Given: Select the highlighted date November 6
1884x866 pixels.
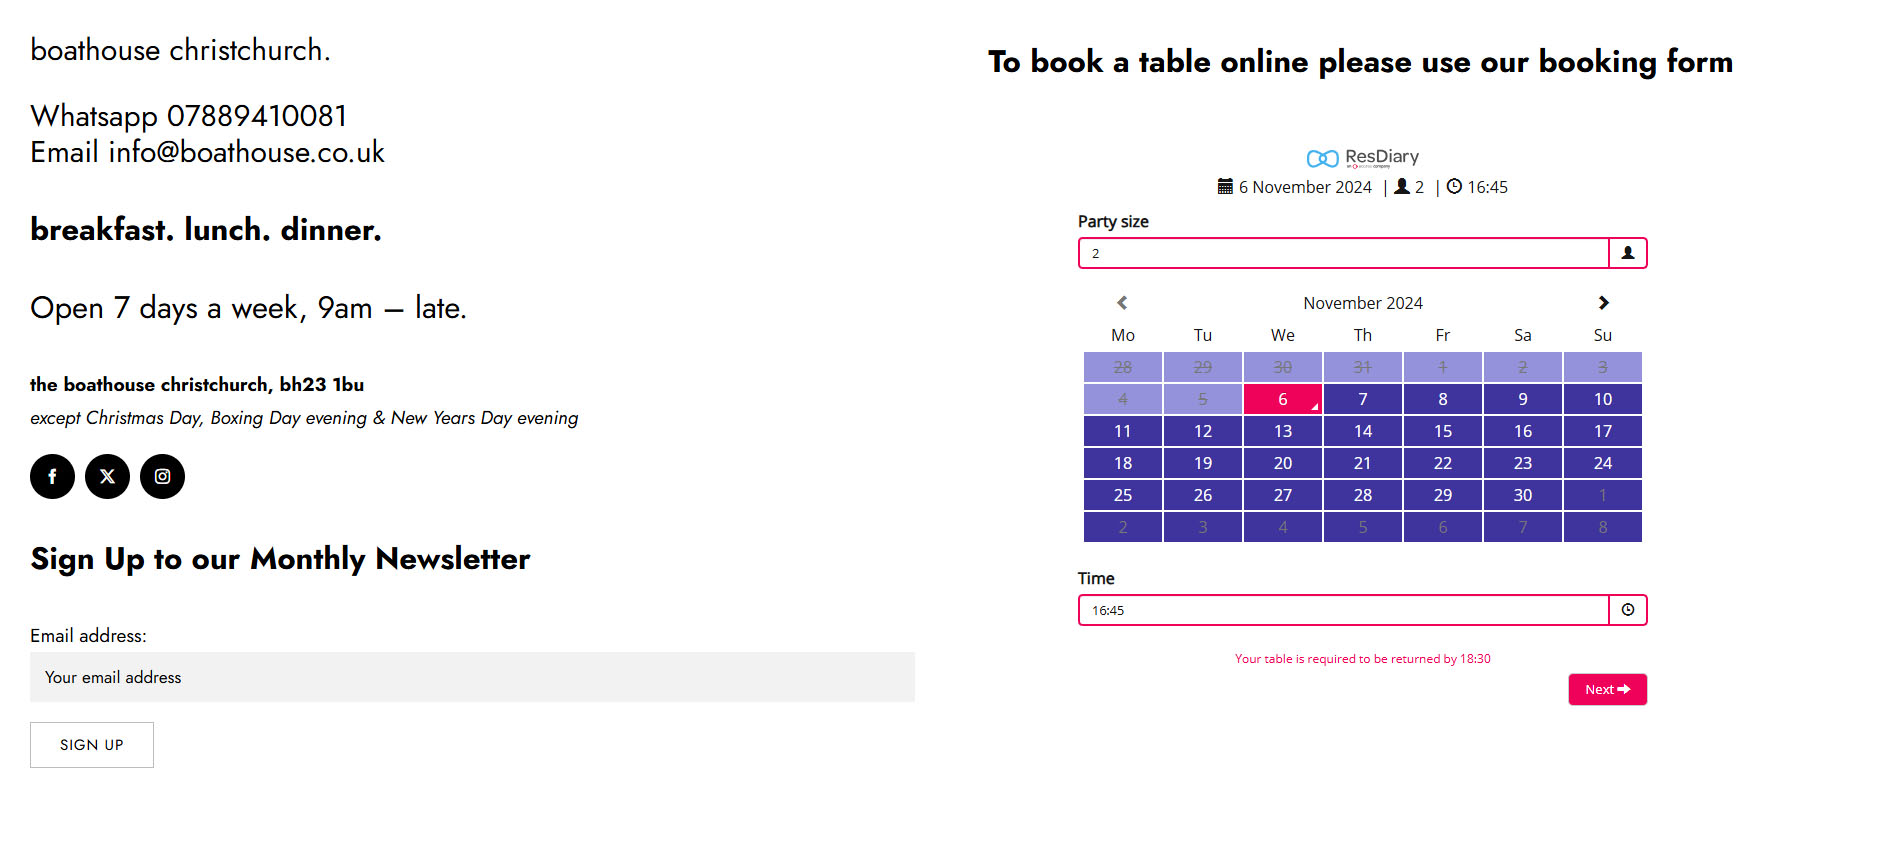Looking at the screenshot, I should click(1282, 399).
